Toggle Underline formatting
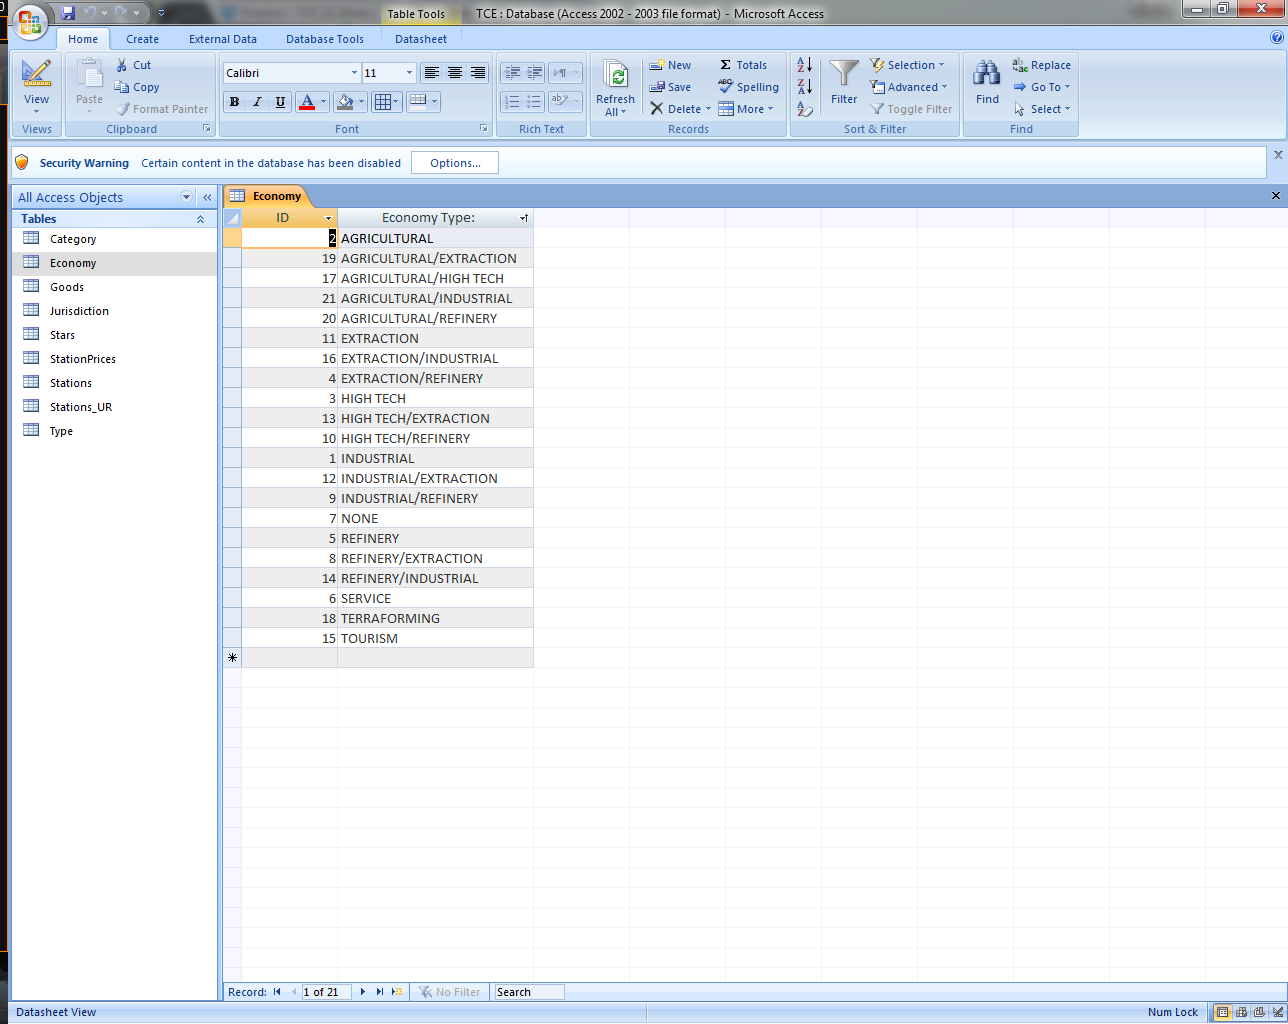Viewport: 1288px width, 1024px height. 280,101
